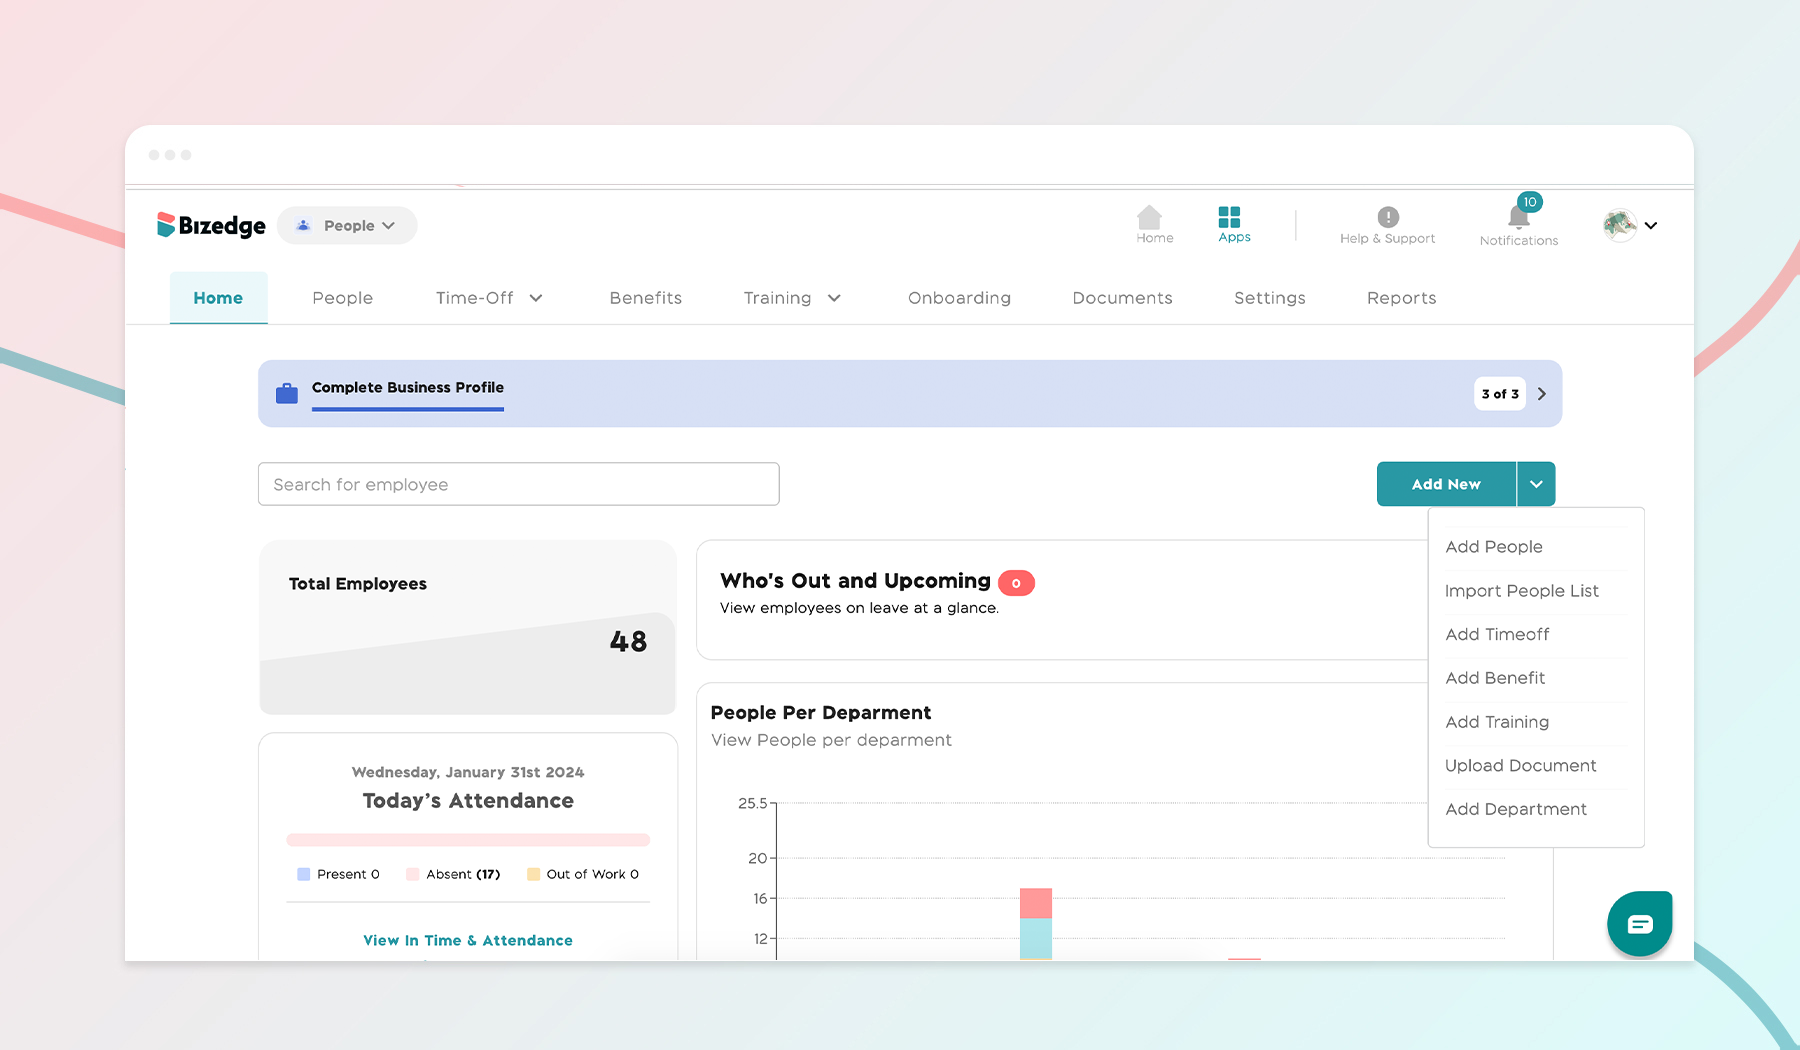1800x1050 pixels.
Task: Click the 3 of 3 progress indicator
Action: coord(1499,394)
